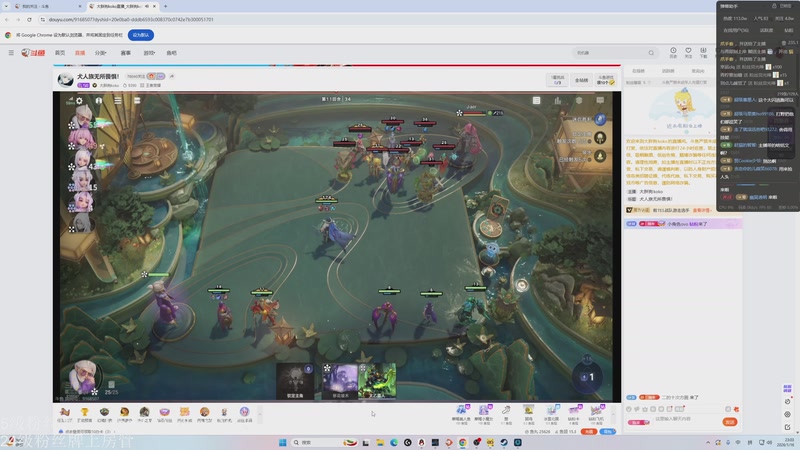
Task: Select the grey last portrait in player list
Action: coord(82,223)
